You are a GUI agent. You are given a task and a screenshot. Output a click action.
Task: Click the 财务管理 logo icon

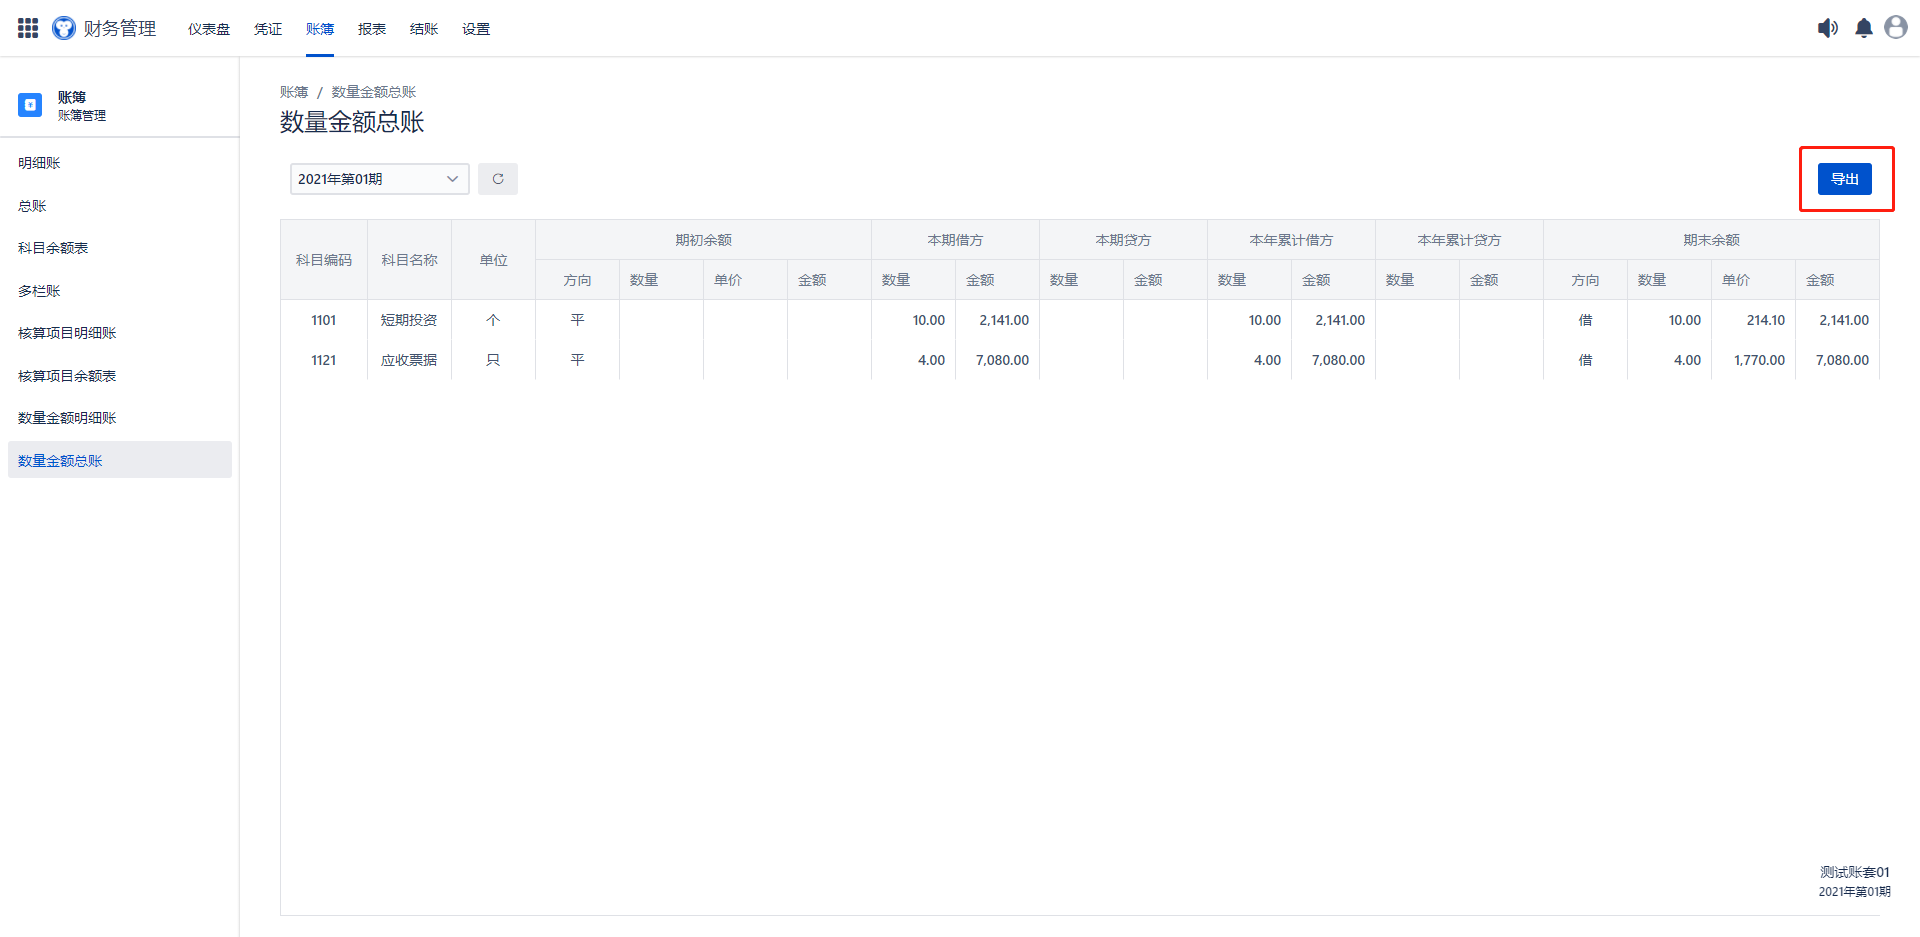pos(64,28)
